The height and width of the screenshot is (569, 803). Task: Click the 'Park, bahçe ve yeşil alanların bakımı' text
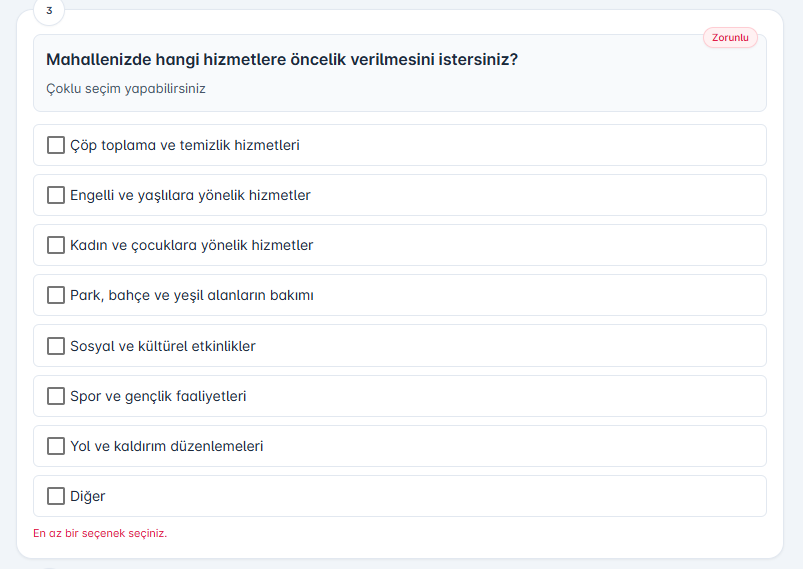point(192,295)
